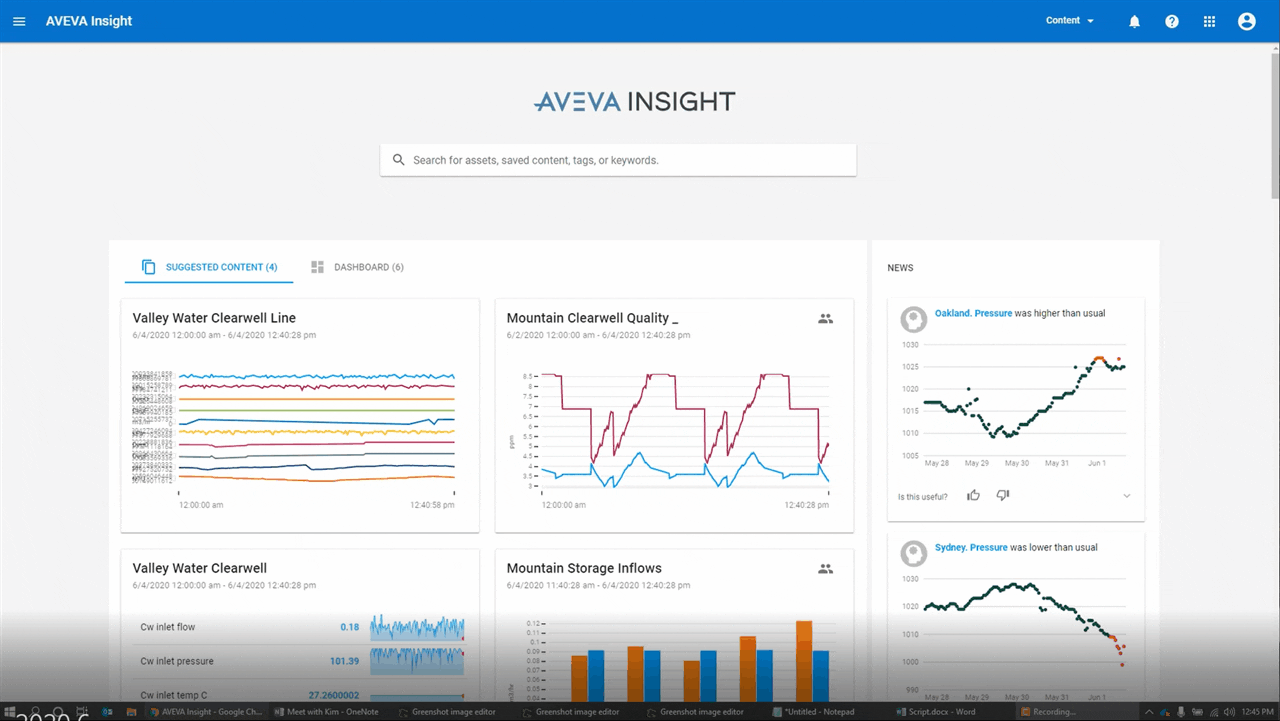Image resolution: width=1280 pixels, height=721 pixels.
Task: Open the Cw inlet pressure sparkline
Action: (x=417, y=661)
